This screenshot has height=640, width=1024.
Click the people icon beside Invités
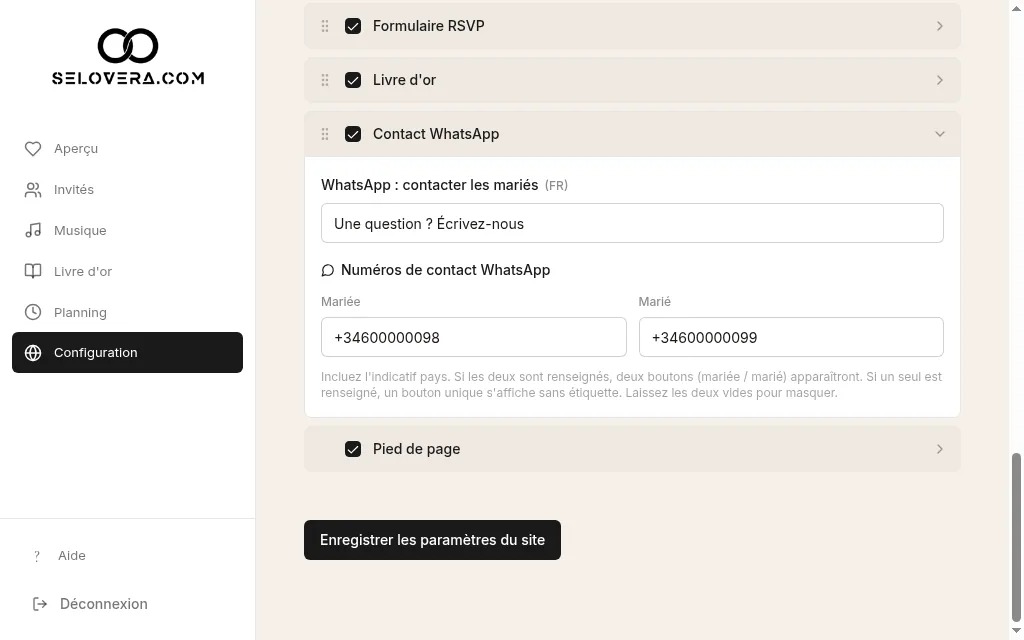point(33,190)
